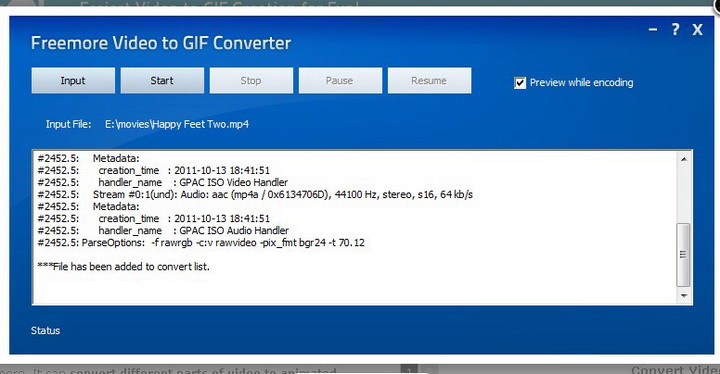Viewport: 720px width, 374px height.
Task: Click the Status label
Action: coord(45,330)
